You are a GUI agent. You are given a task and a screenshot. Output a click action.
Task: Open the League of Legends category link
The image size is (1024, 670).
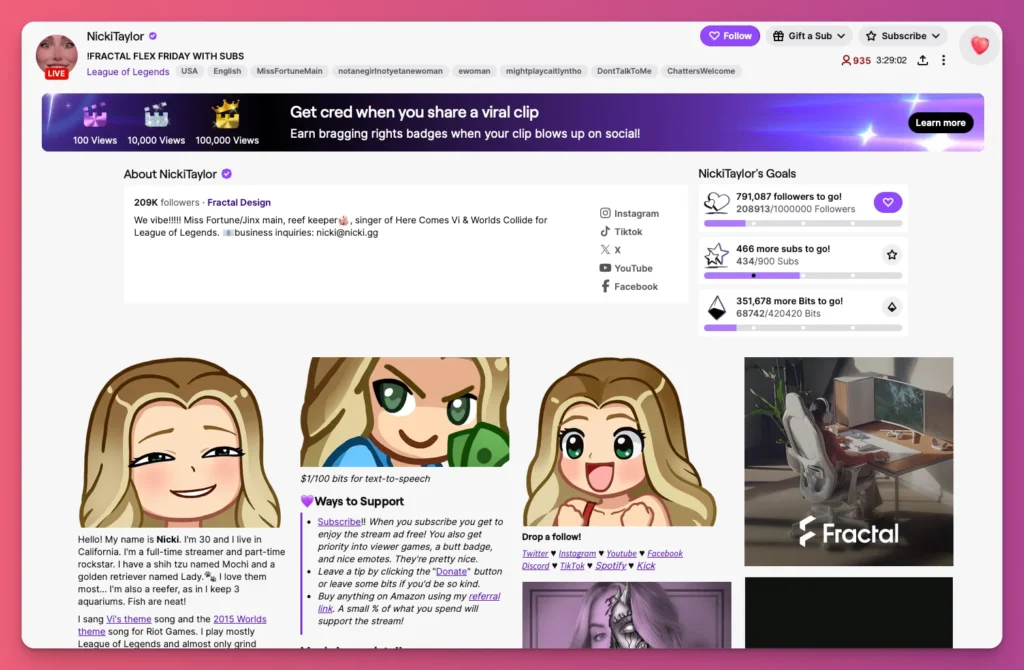point(128,72)
